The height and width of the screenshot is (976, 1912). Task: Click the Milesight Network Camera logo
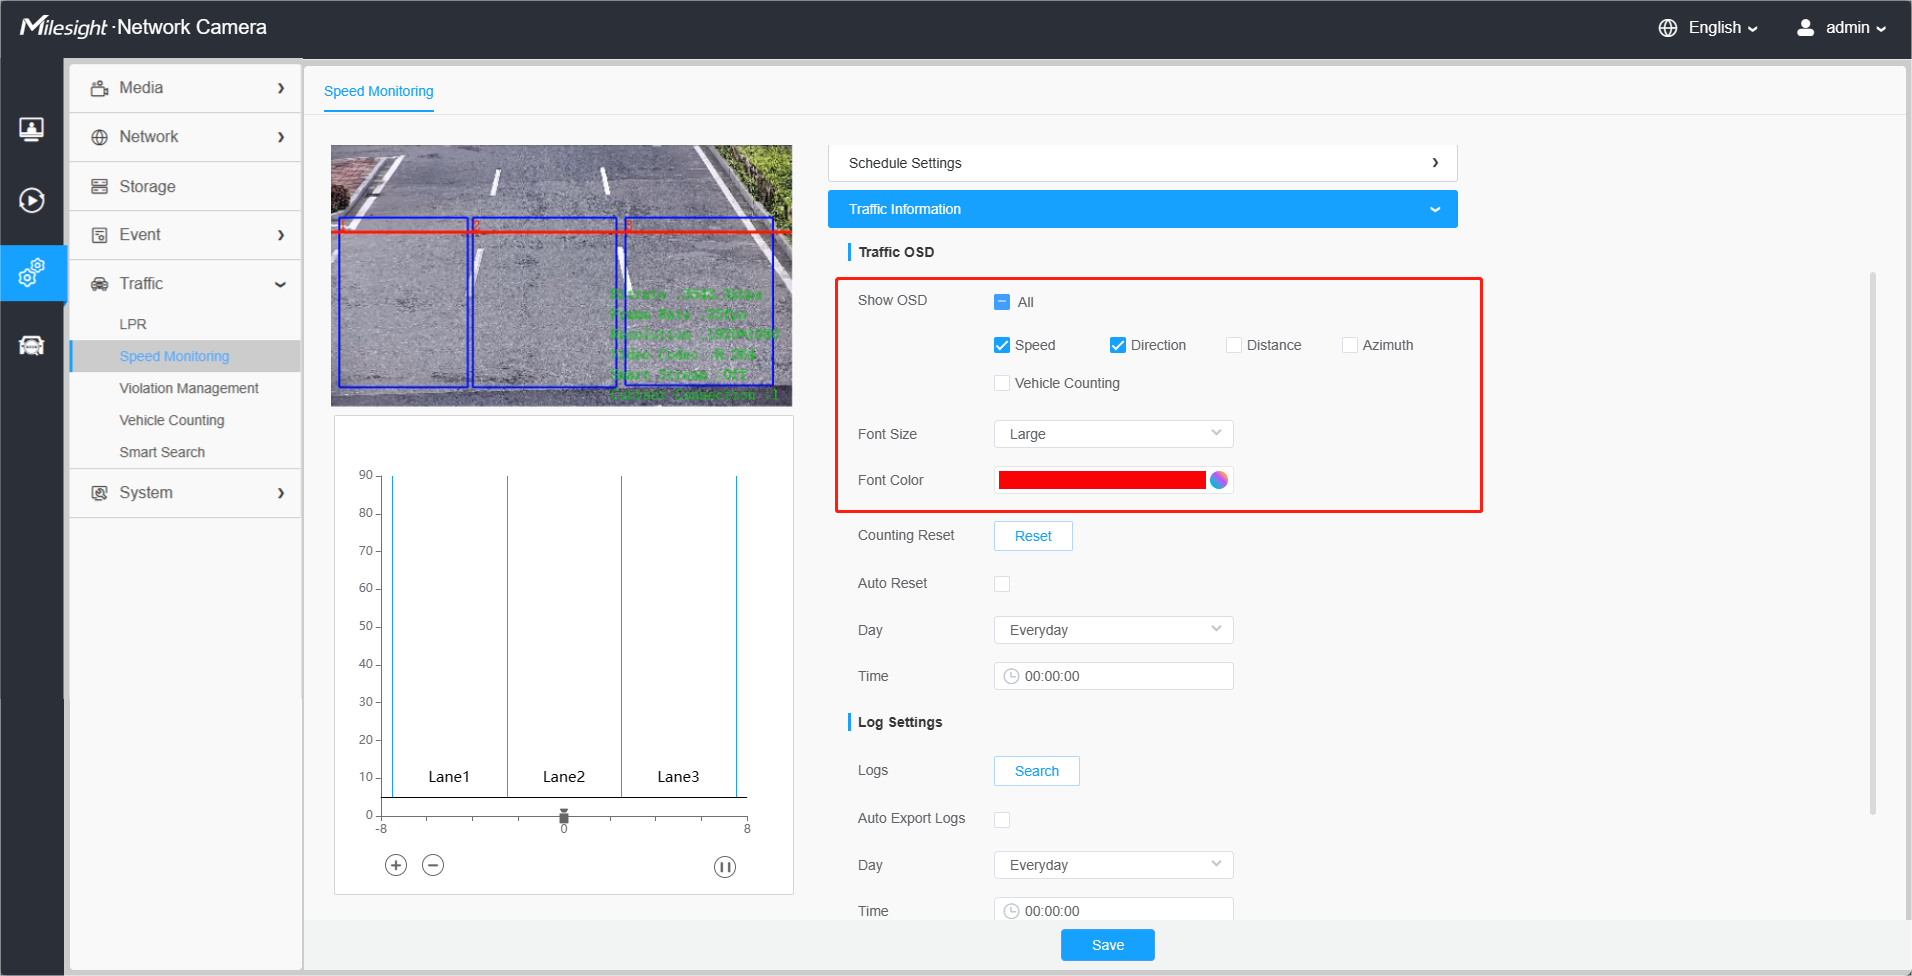143,27
